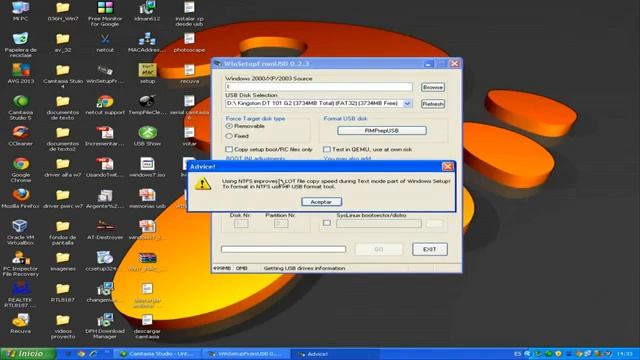The height and width of the screenshot is (360, 640).
Task: Open the fondos de pantalla folder
Action: [x=62, y=232]
